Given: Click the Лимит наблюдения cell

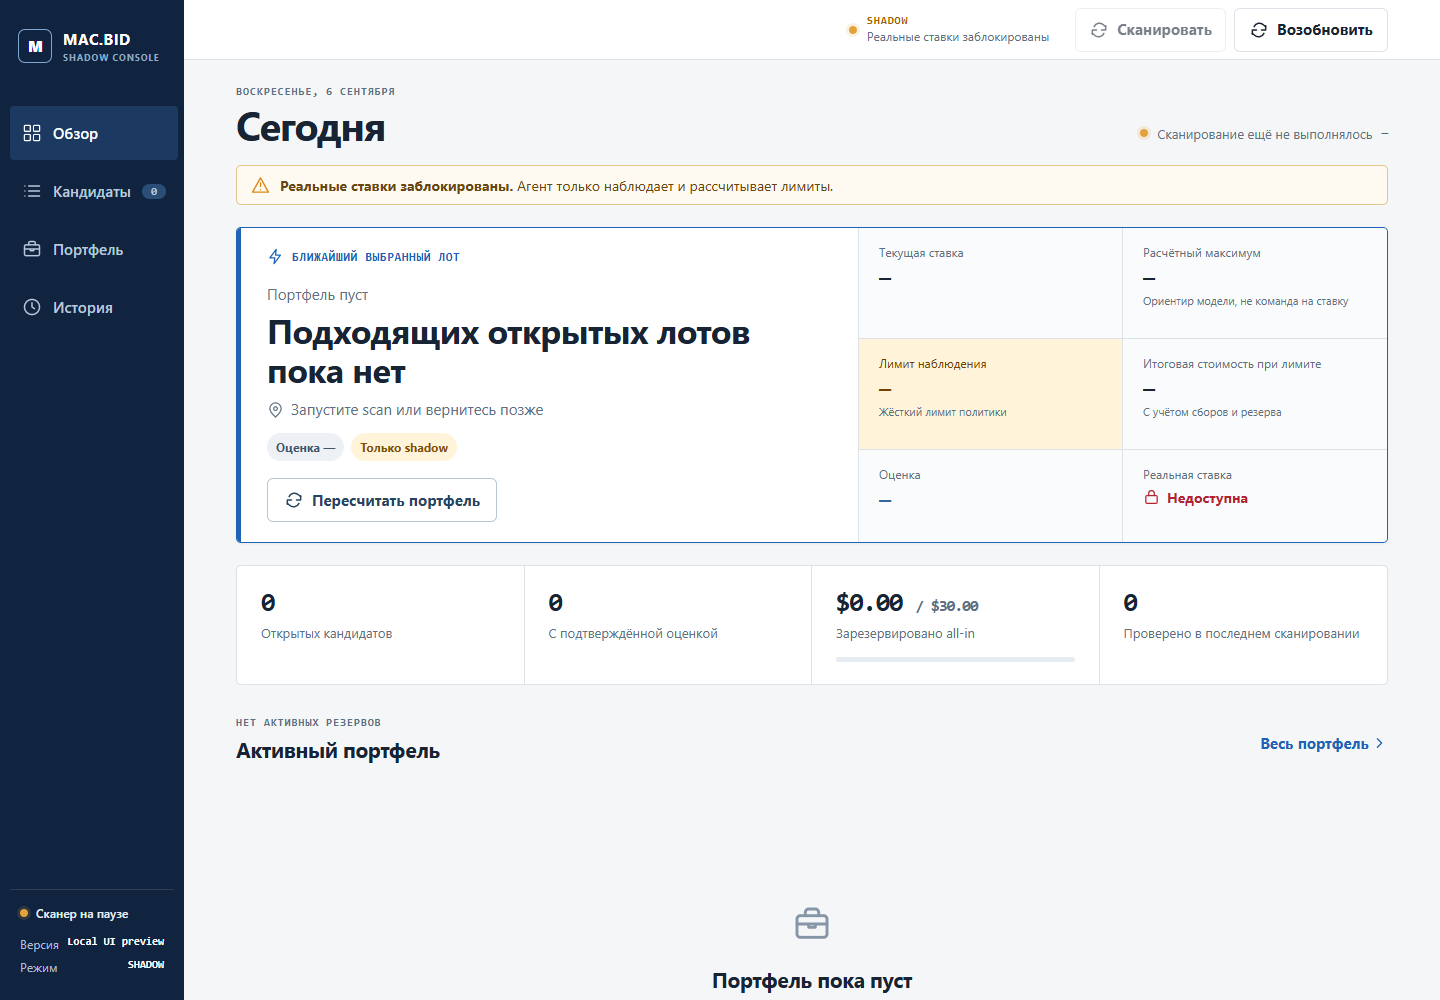Looking at the screenshot, I should (990, 394).
